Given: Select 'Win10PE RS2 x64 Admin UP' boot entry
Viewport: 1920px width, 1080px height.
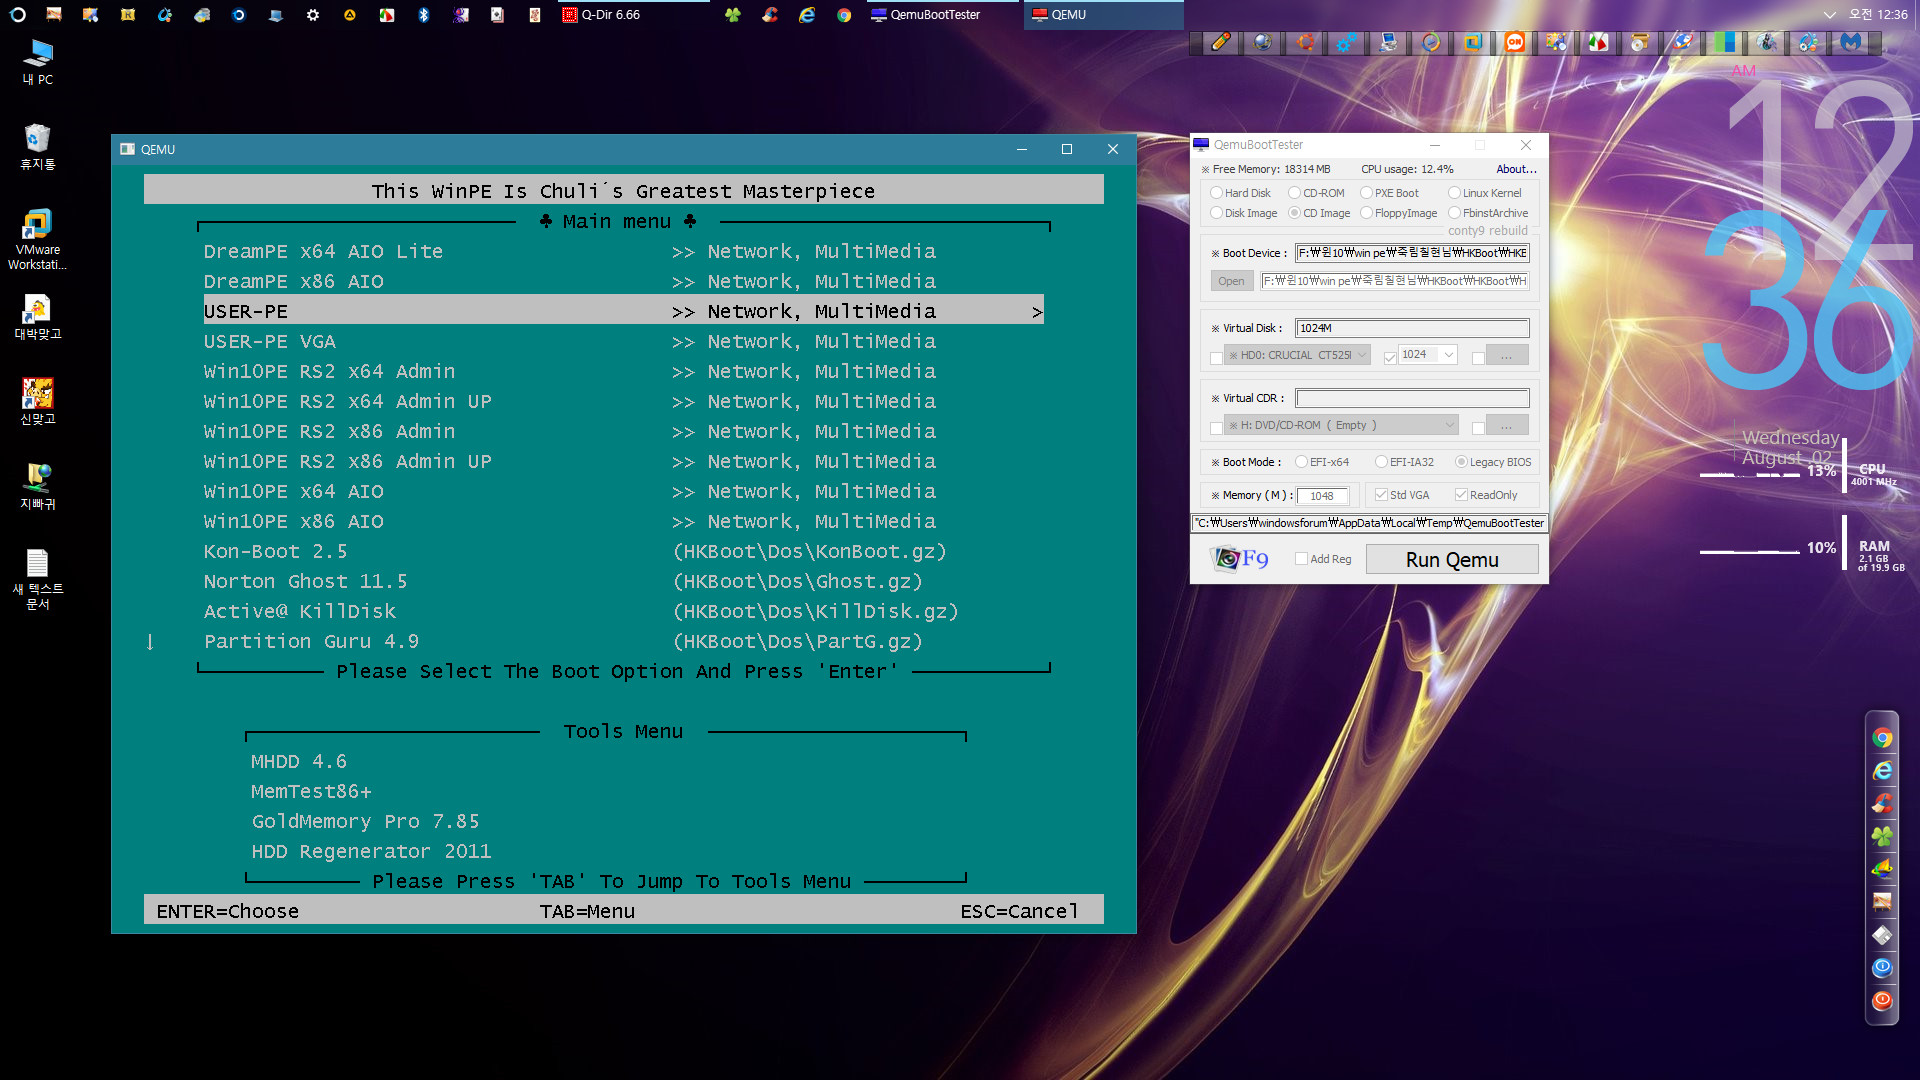Looking at the screenshot, I should coord(348,401).
